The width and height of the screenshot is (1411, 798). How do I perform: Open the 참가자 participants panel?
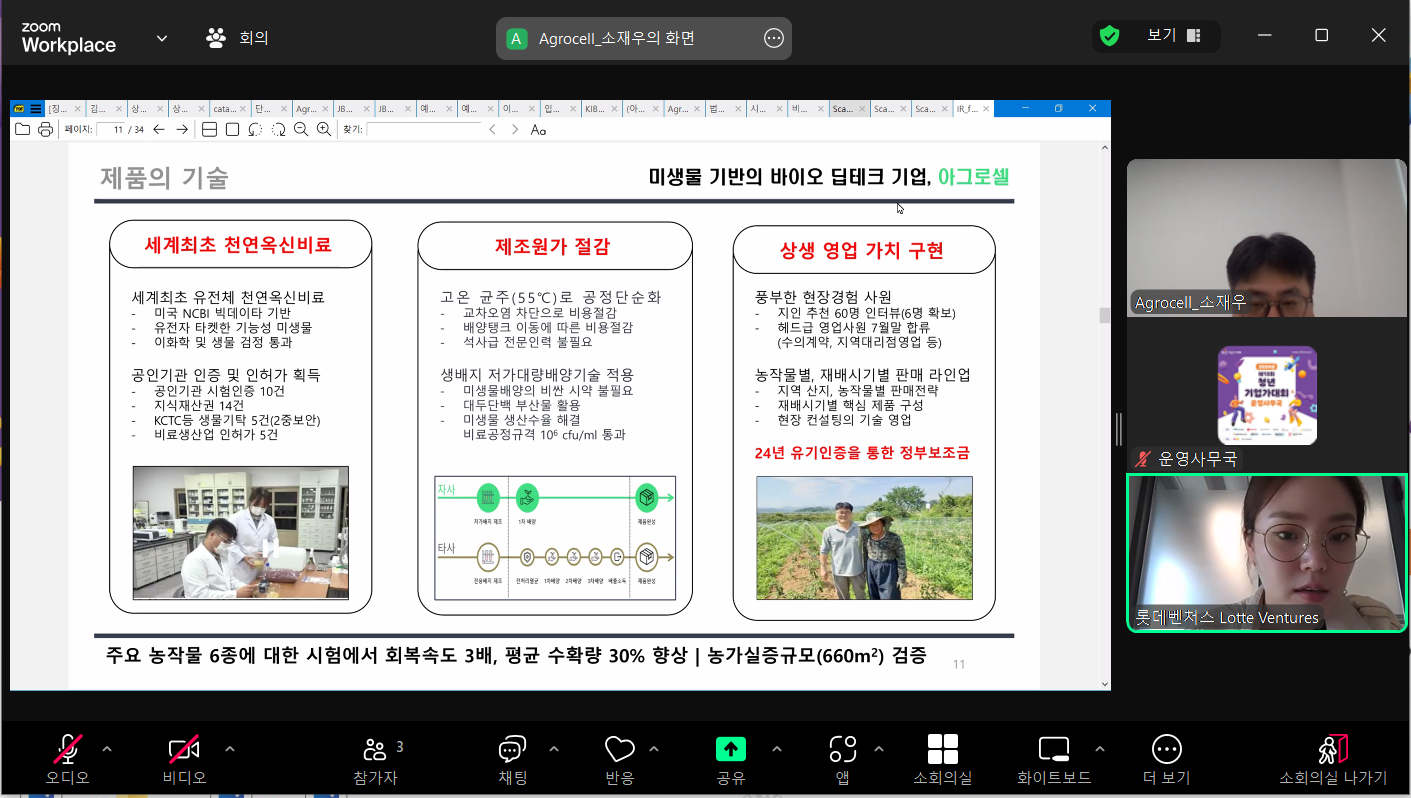click(375, 760)
